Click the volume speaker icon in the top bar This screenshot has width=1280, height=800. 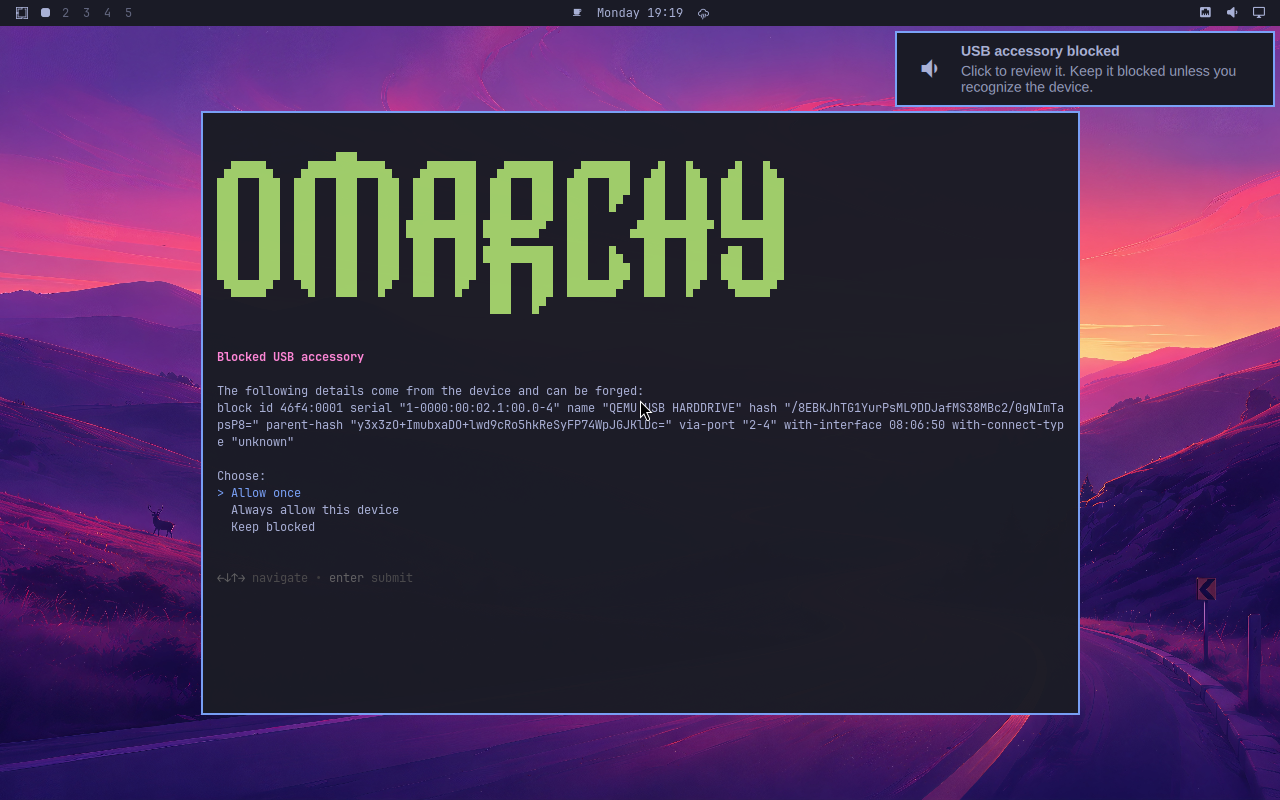pos(1232,13)
